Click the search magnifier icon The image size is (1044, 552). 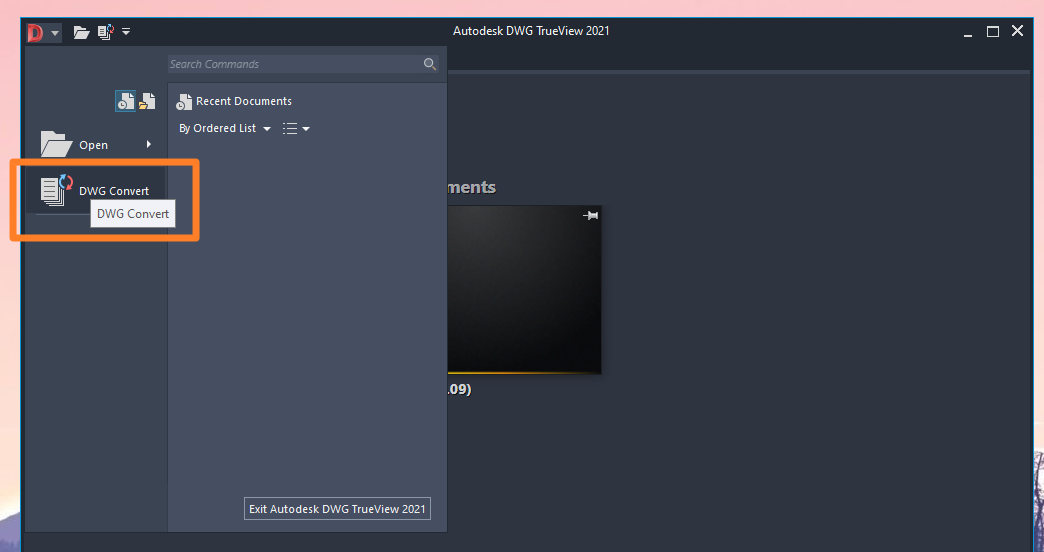pos(430,64)
